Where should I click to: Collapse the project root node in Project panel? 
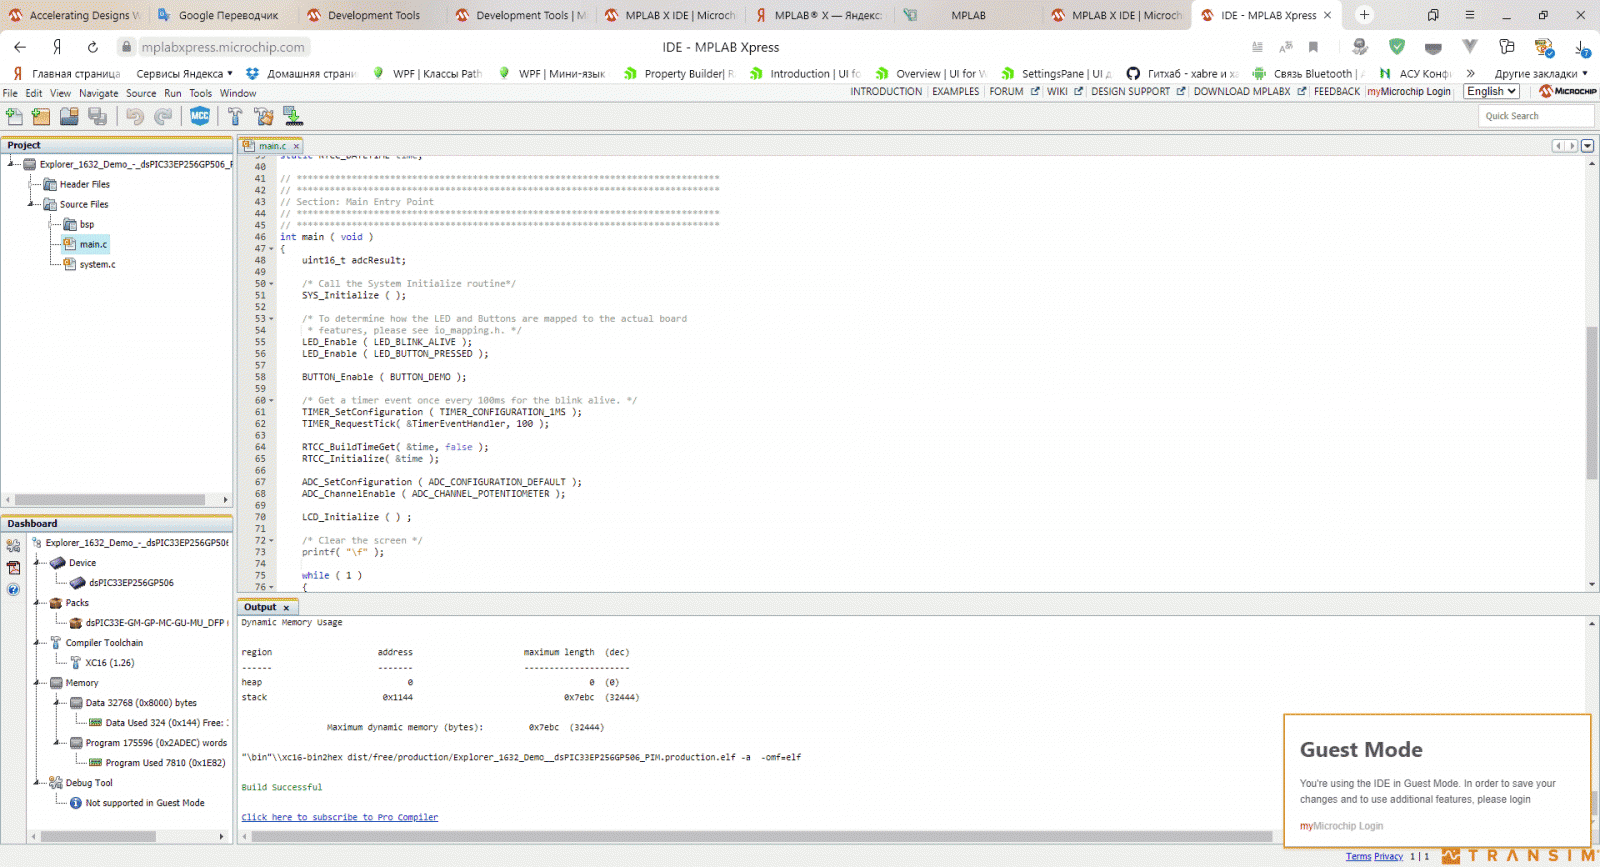[x=13, y=164]
